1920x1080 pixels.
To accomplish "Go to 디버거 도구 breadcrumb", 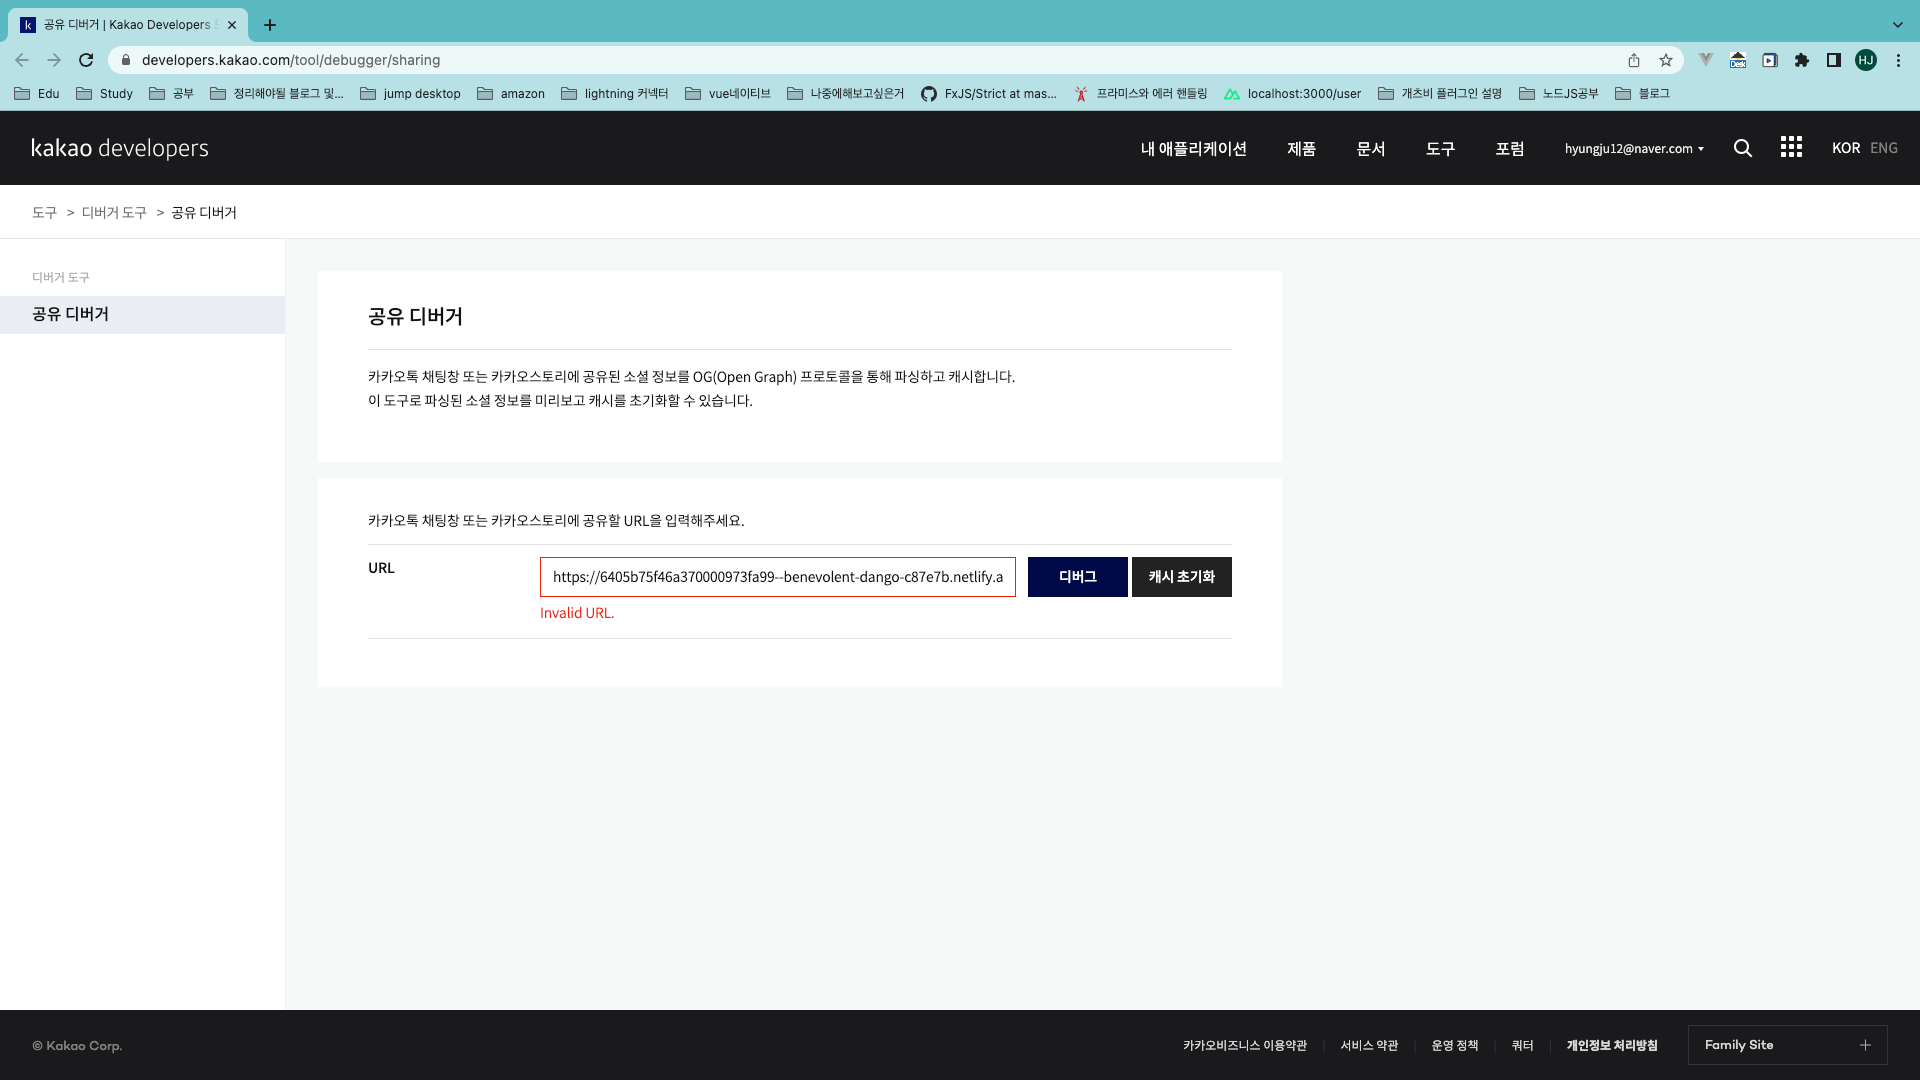I will coord(114,212).
